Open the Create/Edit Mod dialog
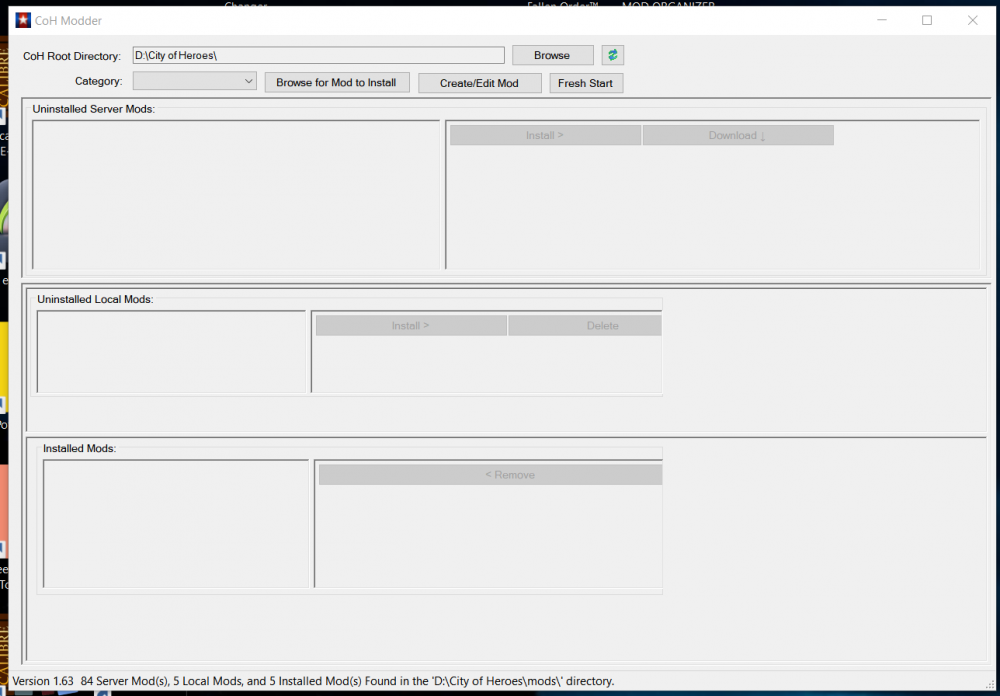1000x696 pixels. click(x=479, y=83)
